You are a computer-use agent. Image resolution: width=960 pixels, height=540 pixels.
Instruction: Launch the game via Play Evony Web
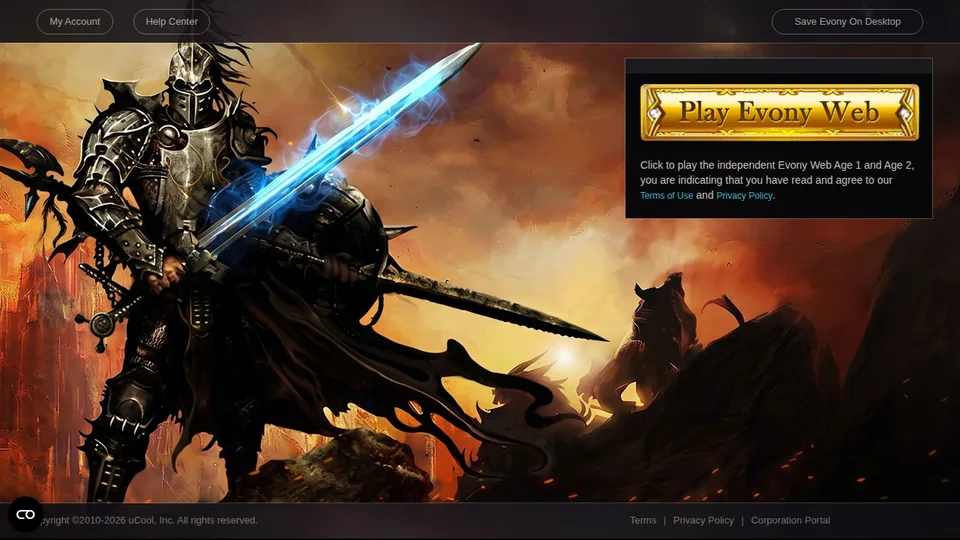pyautogui.click(x=779, y=112)
